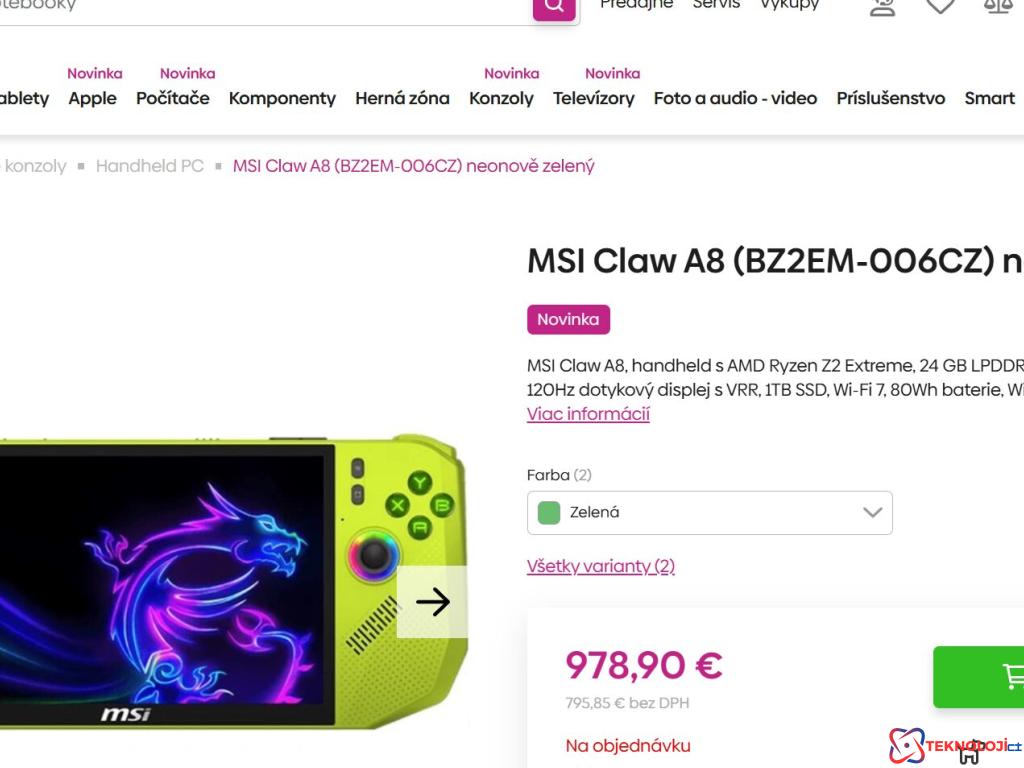Click the Novinka badge under title
This screenshot has height=768, width=1024.
[x=568, y=320]
